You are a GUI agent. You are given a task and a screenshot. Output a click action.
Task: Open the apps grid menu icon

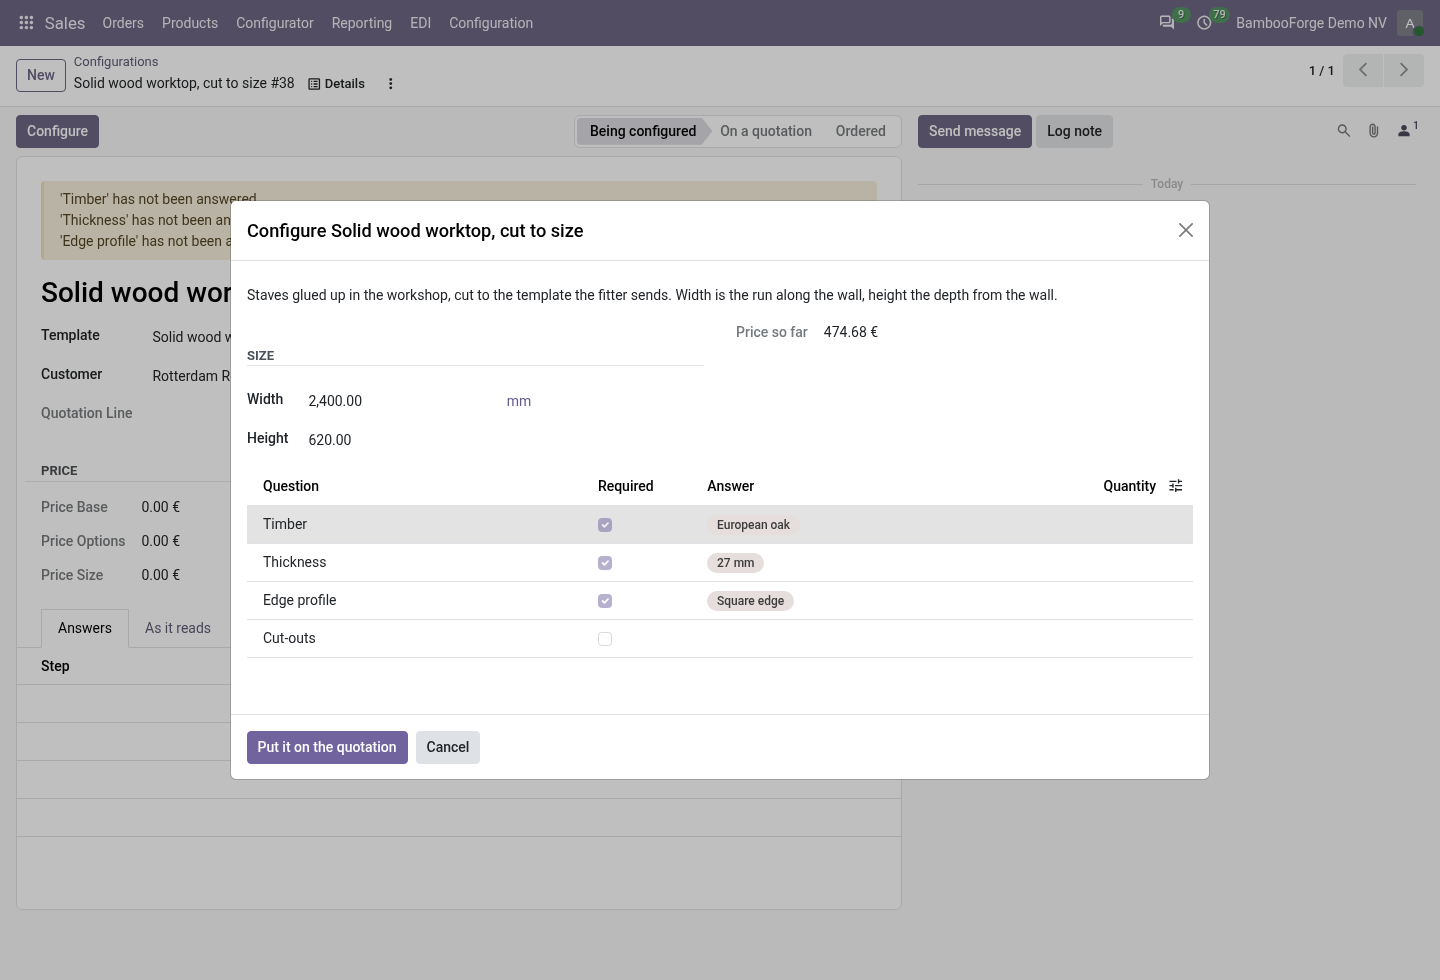[27, 23]
